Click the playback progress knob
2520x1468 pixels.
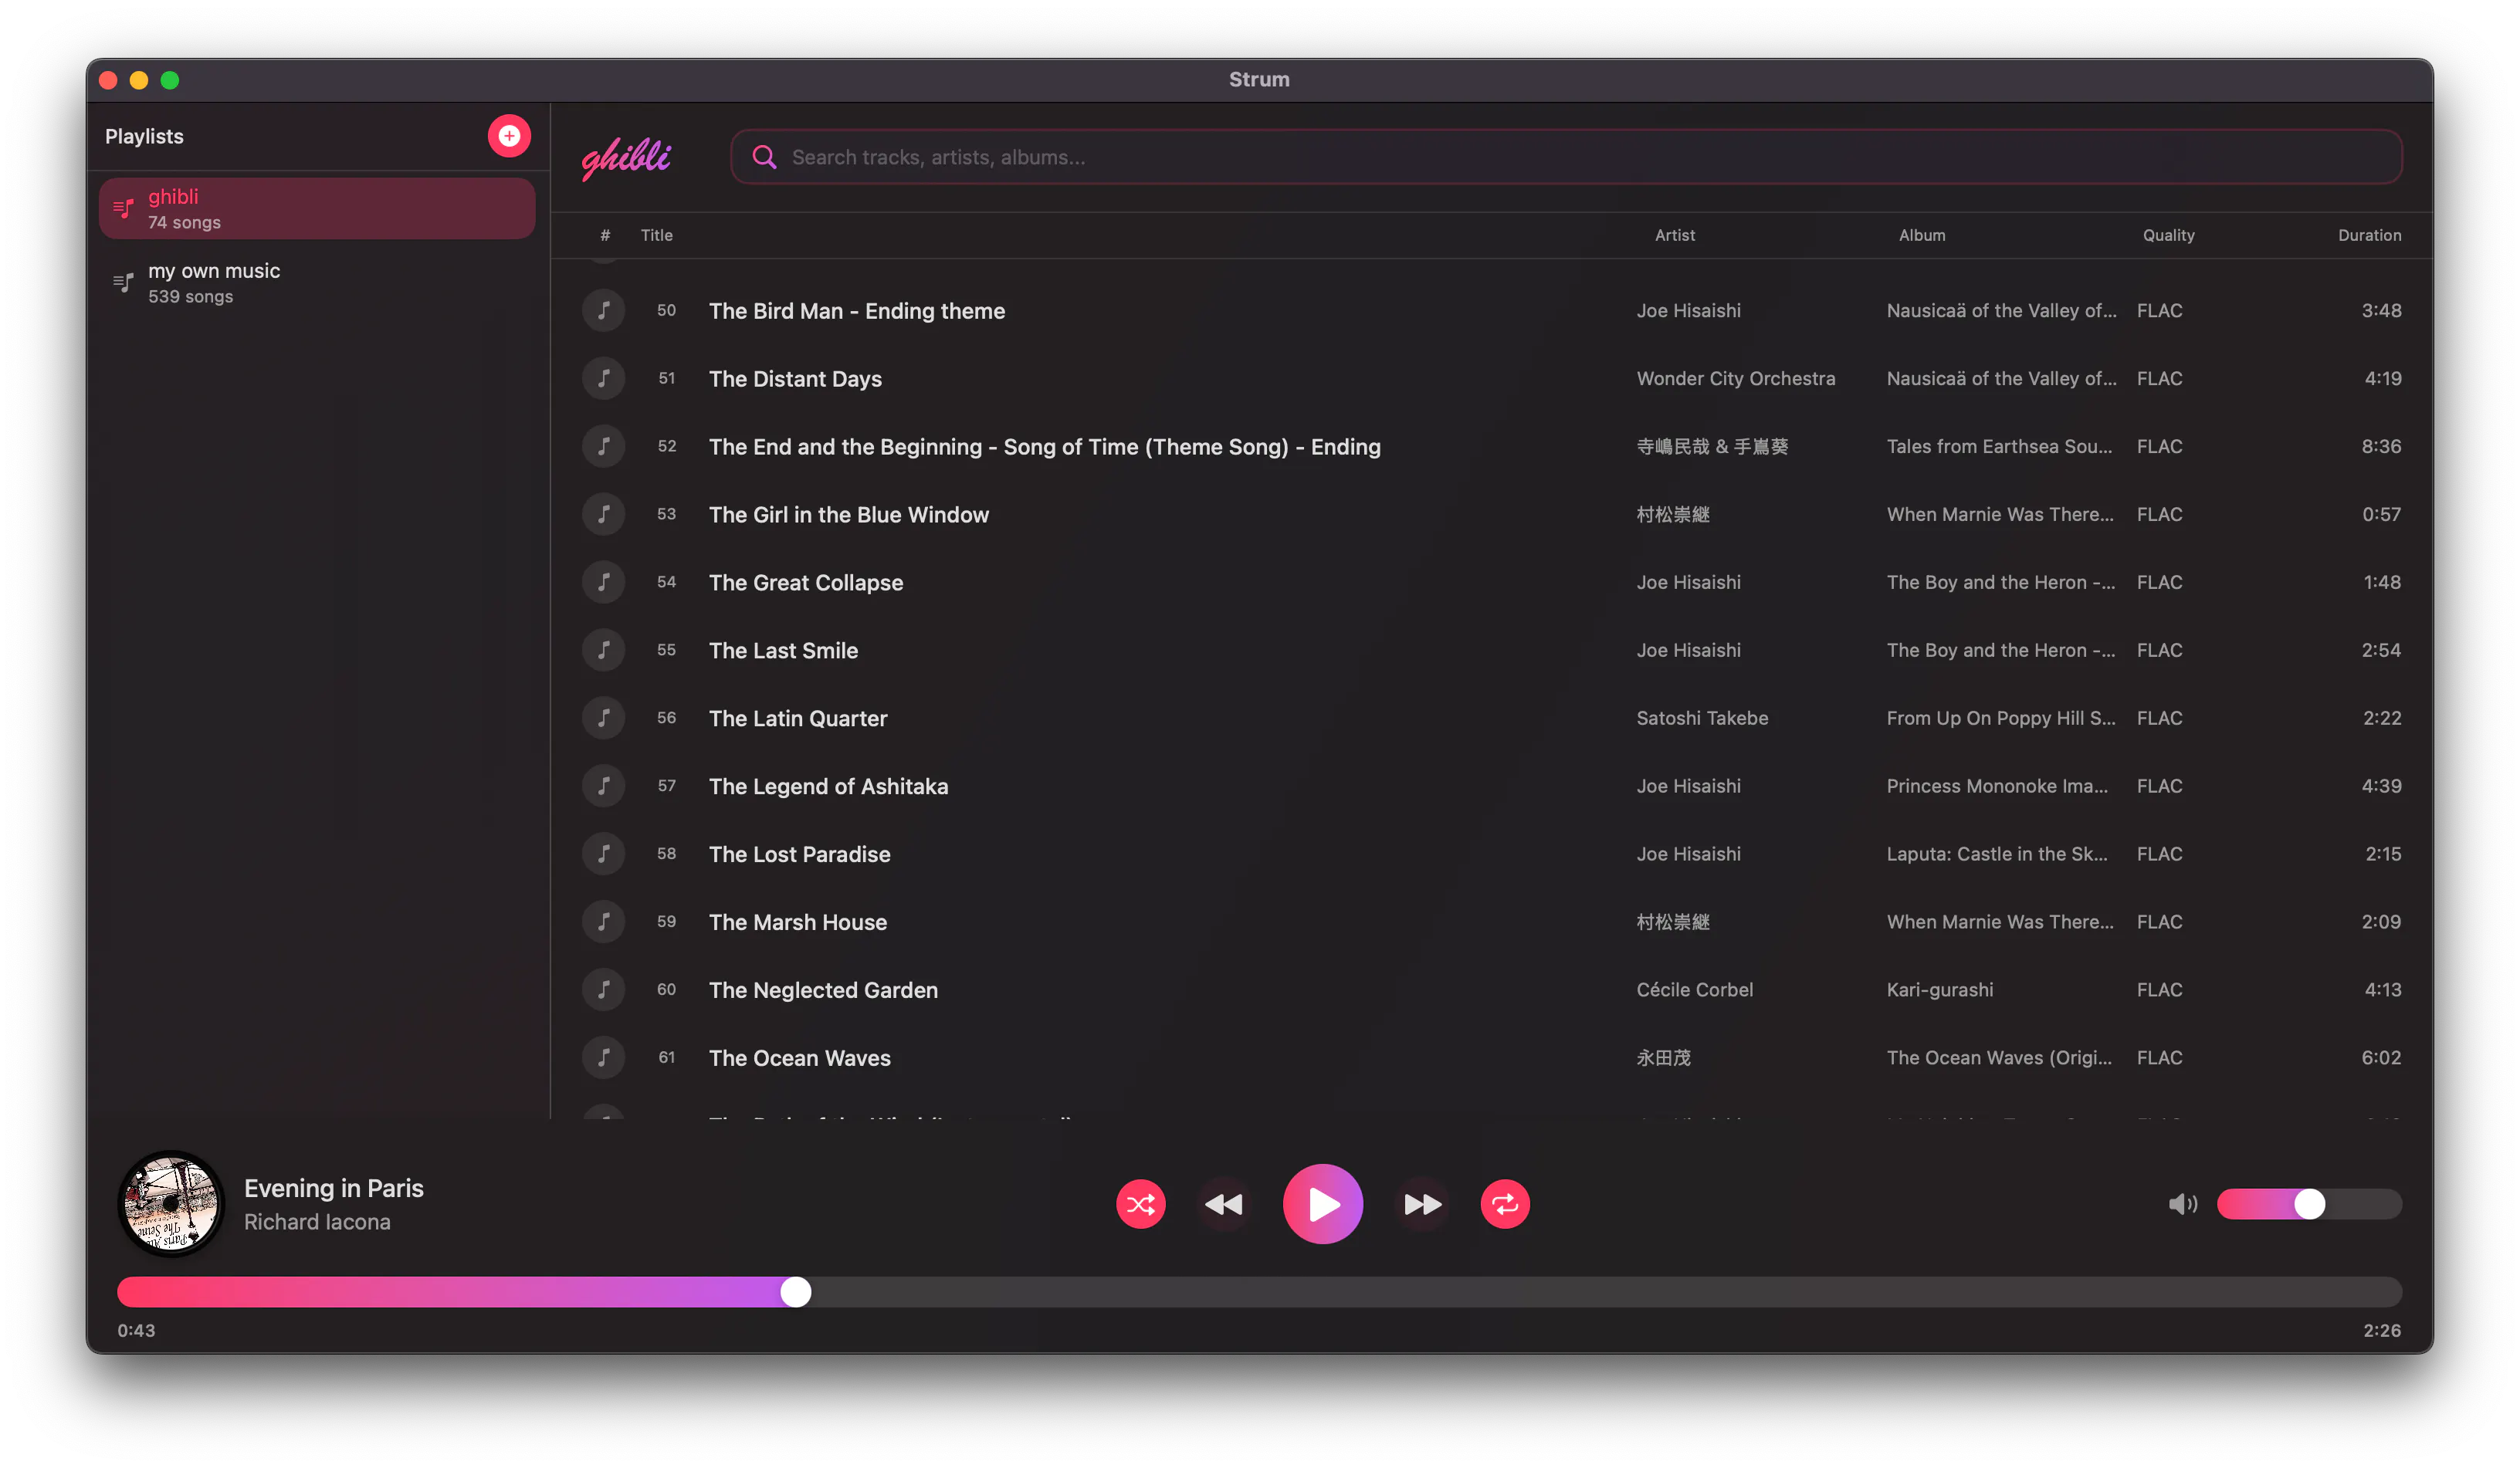point(795,1292)
